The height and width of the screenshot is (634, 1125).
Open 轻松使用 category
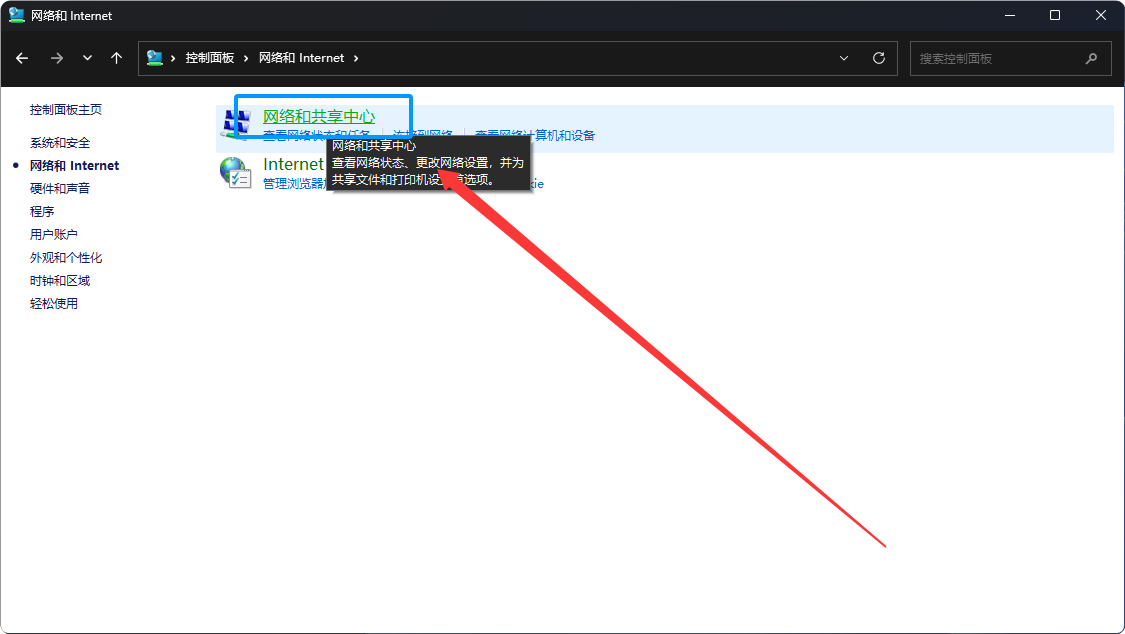(x=54, y=303)
